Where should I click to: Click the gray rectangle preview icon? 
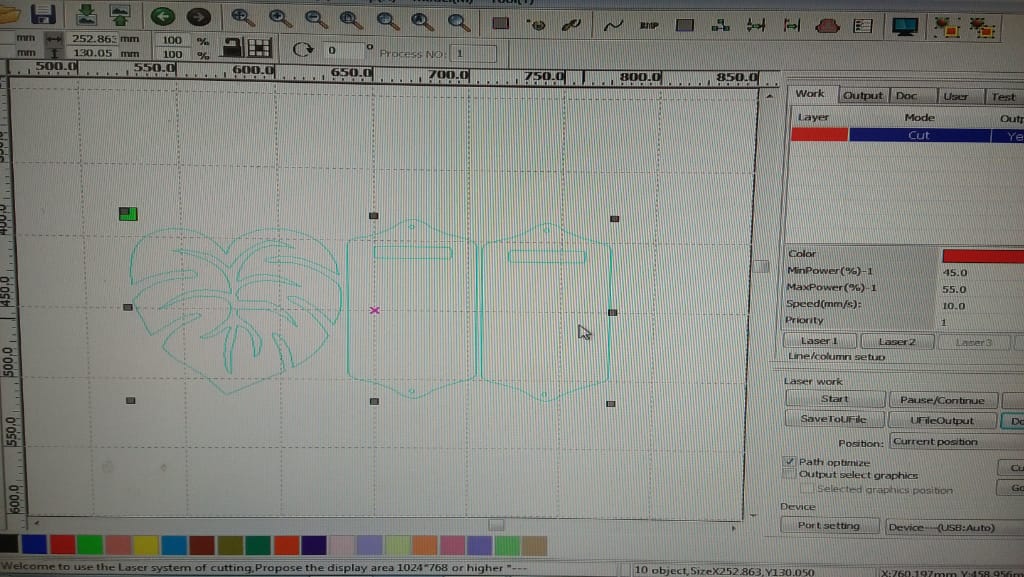pyautogui.click(x=684, y=25)
